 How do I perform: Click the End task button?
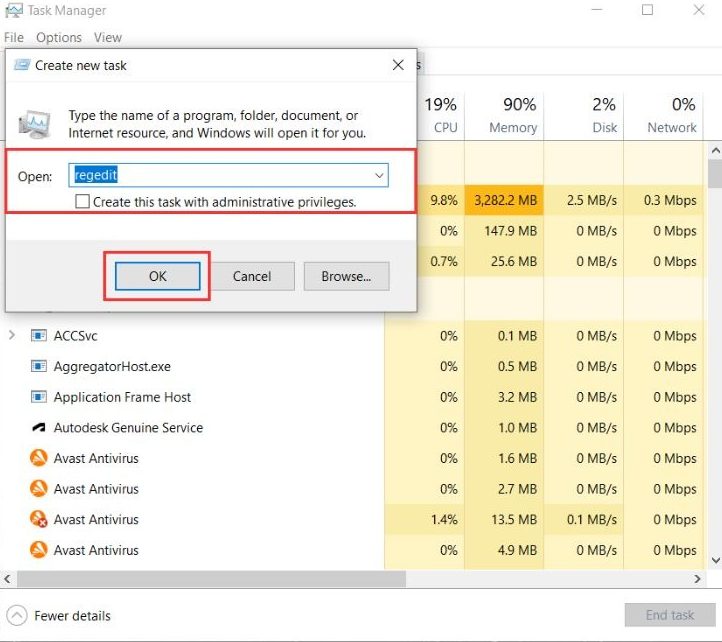coord(670,615)
